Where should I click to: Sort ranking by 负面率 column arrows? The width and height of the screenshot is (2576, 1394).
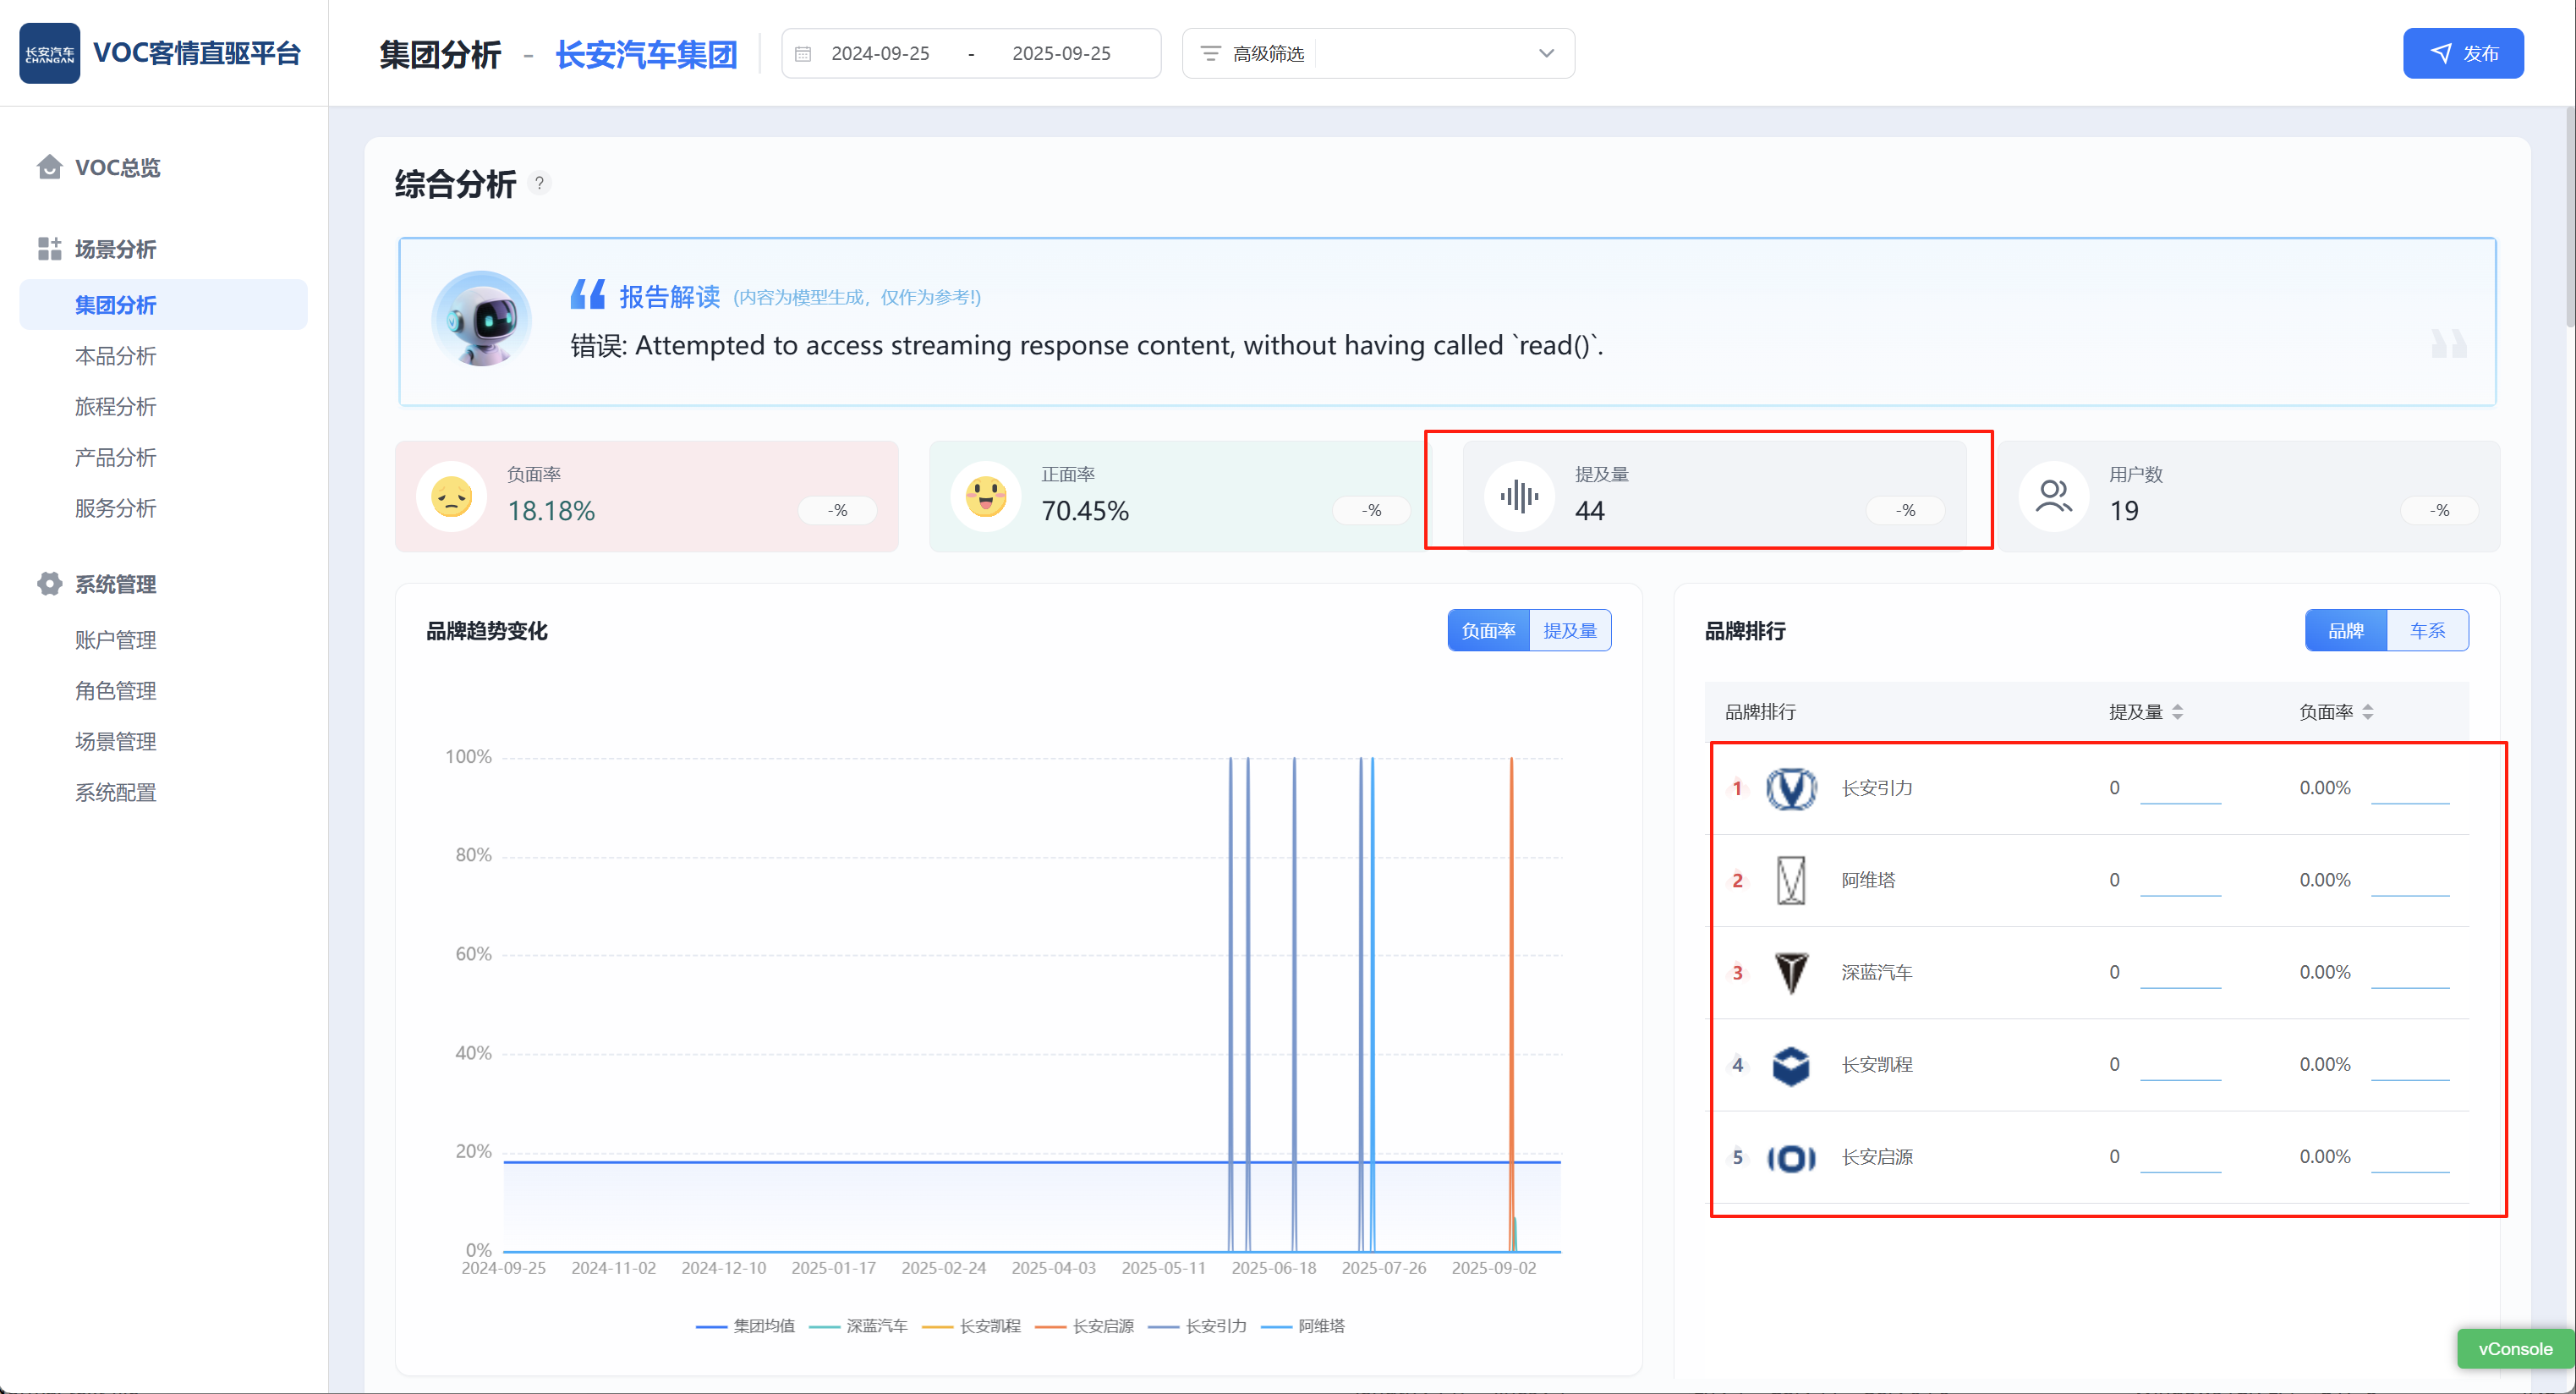2367,712
